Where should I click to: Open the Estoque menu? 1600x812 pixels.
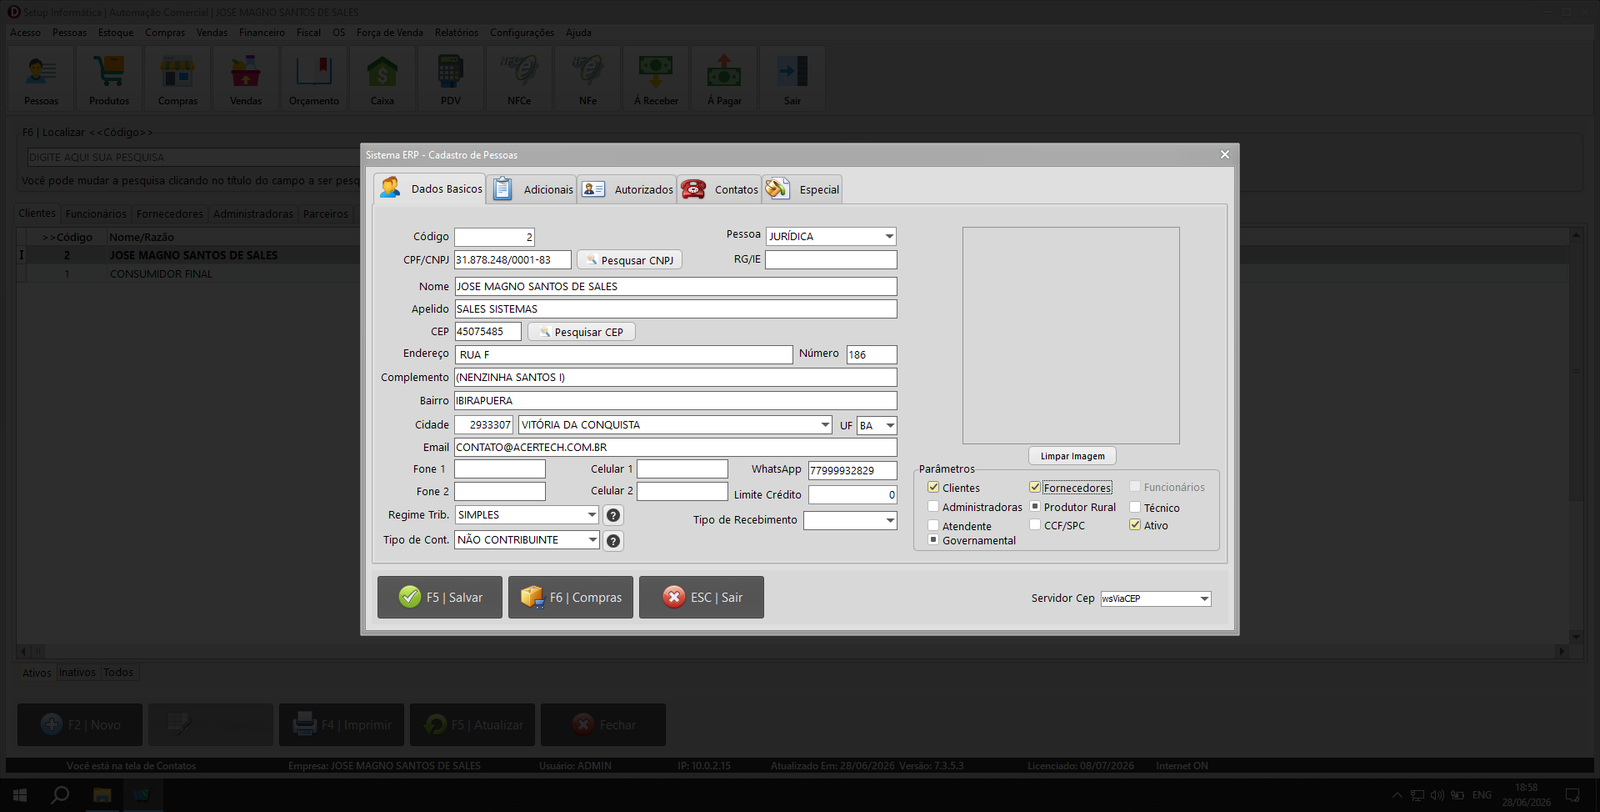pyautogui.click(x=115, y=32)
